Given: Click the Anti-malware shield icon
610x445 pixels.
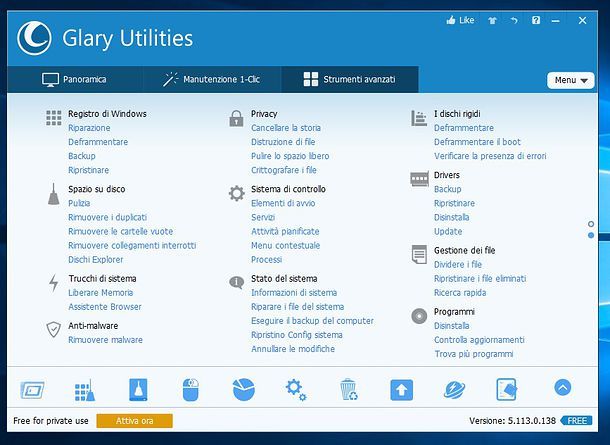Looking at the screenshot, I should 54,329.
